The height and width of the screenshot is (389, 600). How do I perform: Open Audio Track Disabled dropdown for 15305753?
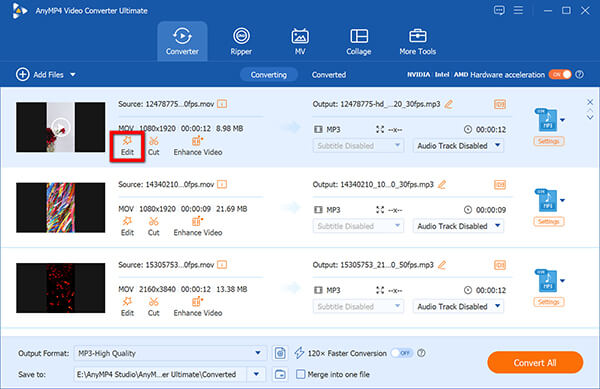click(458, 306)
